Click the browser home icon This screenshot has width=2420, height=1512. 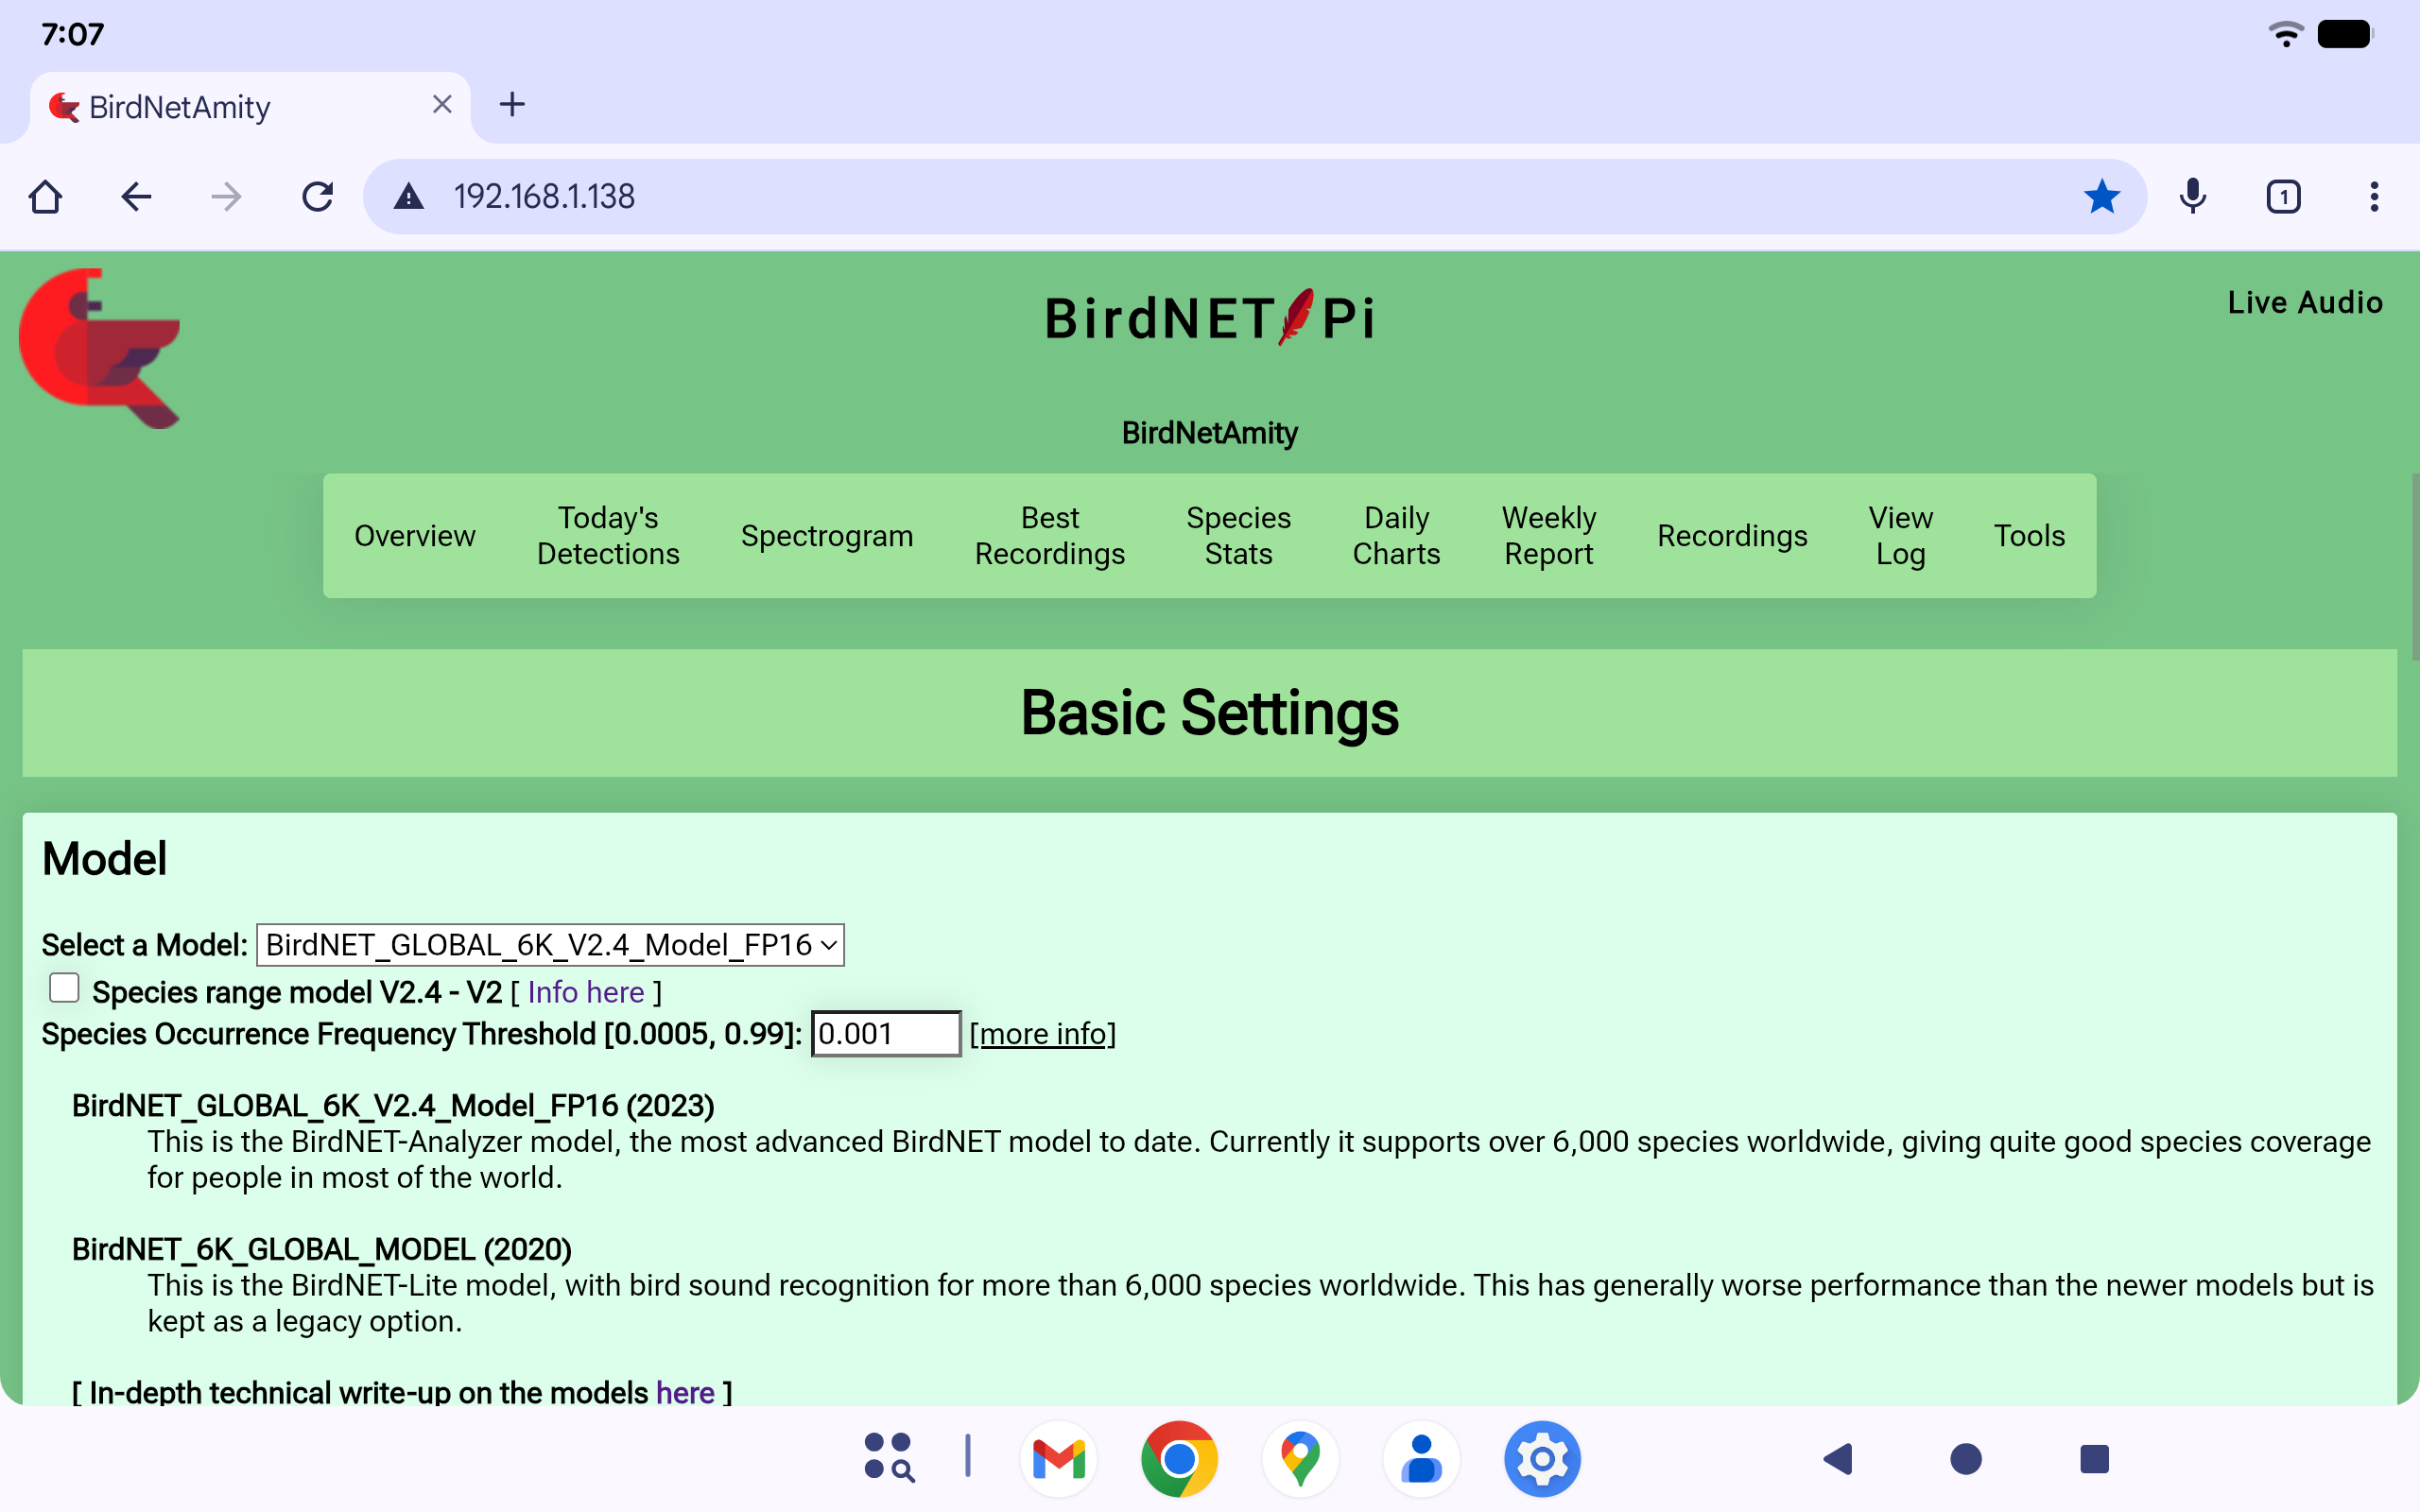[46, 197]
